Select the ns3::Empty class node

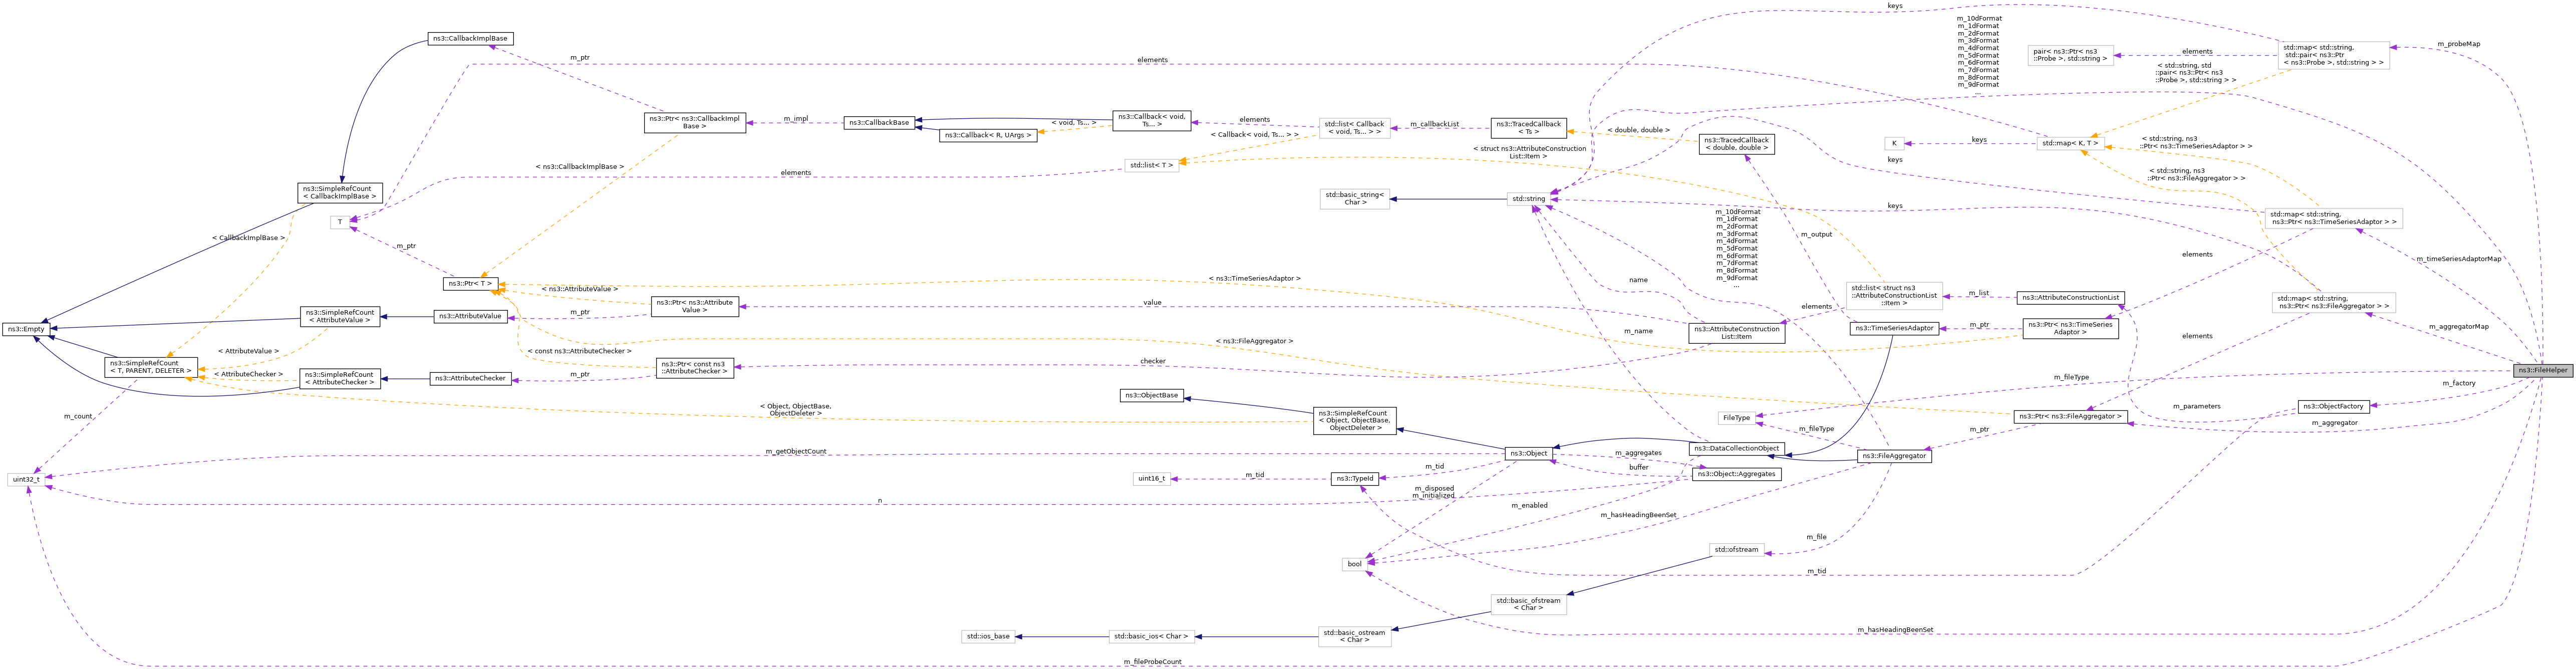[26, 329]
